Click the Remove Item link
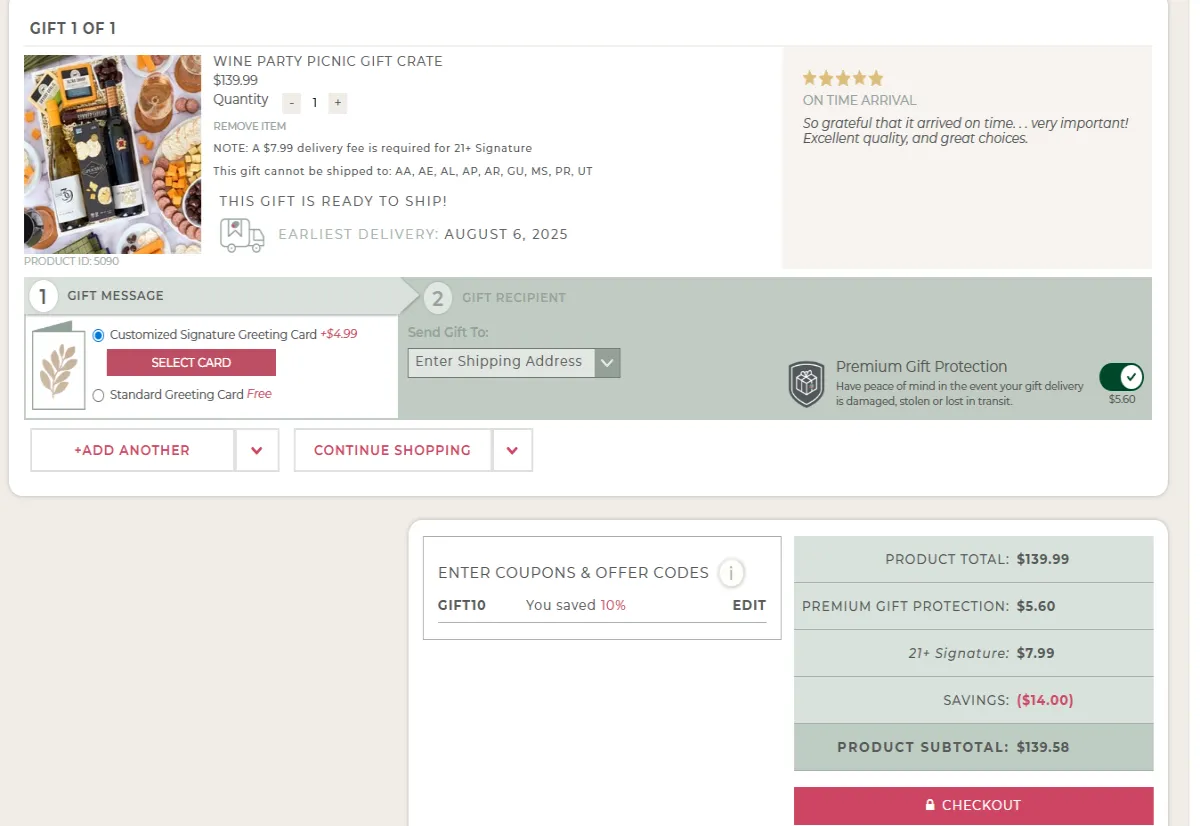 [250, 127]
